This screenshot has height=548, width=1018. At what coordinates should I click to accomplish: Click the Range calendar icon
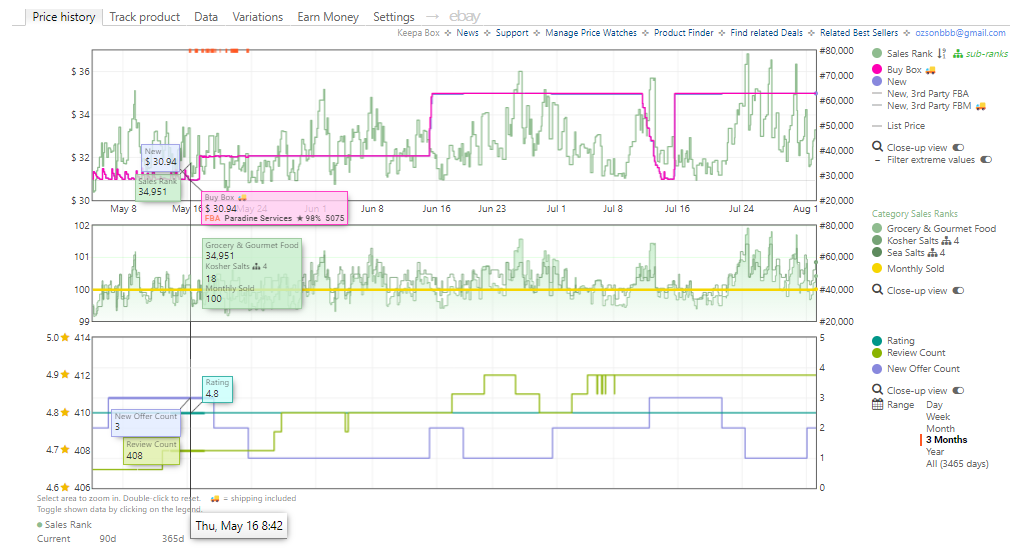[877, 405]
